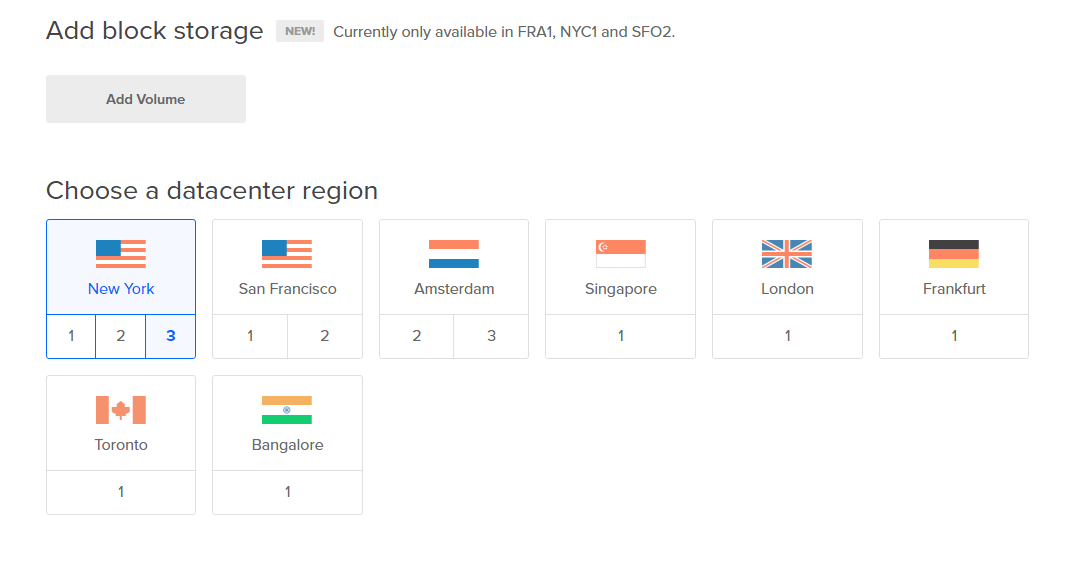Click the London UK flag icon
This screenshot has height=563, width=1073.
[x=787, y=254]
